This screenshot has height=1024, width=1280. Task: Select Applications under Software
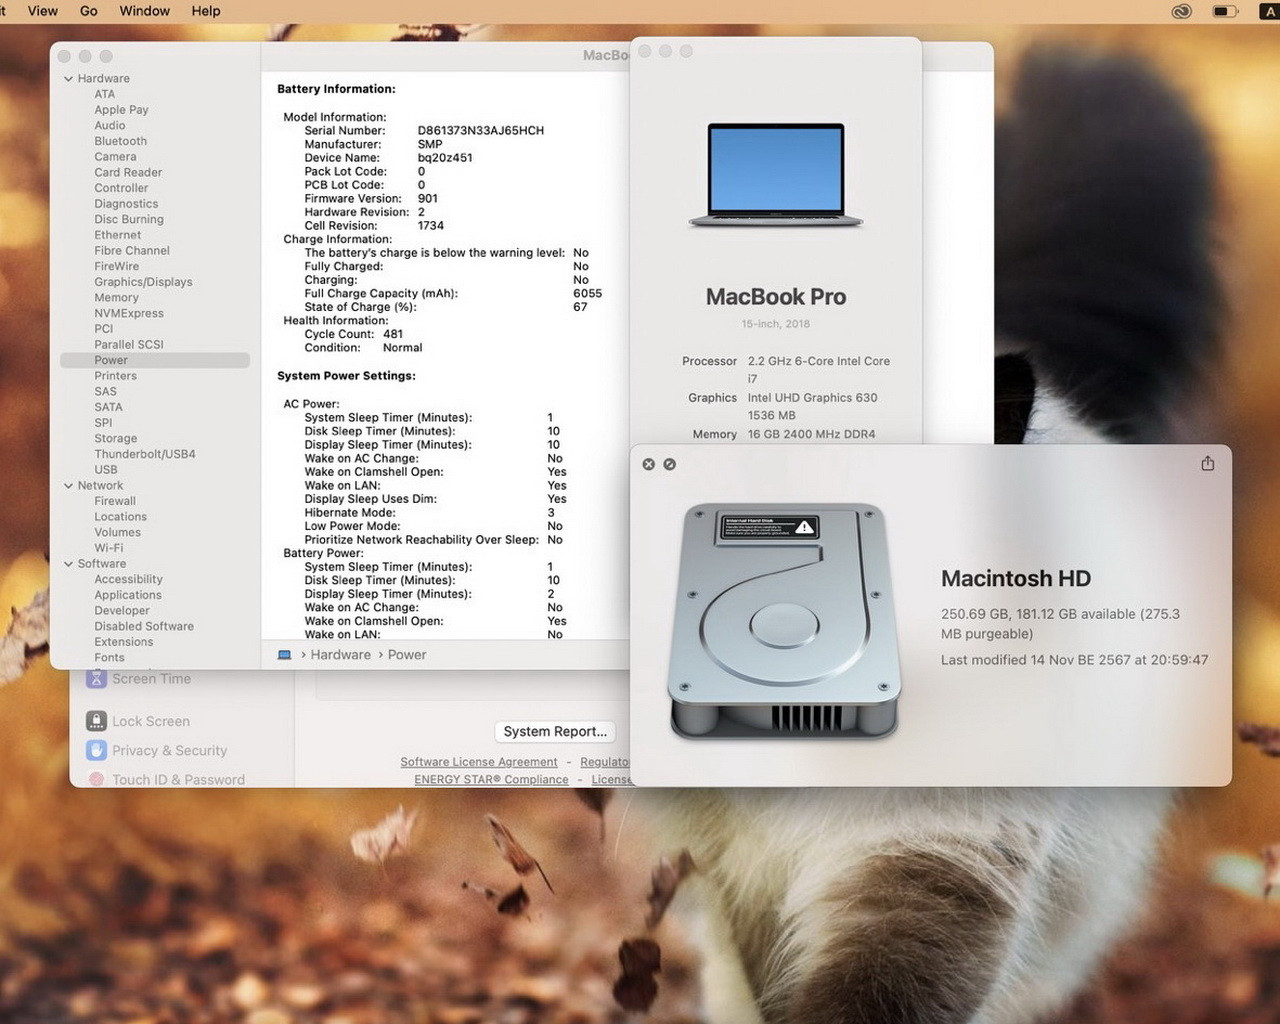pyautogui.click(x=128, y=595)
